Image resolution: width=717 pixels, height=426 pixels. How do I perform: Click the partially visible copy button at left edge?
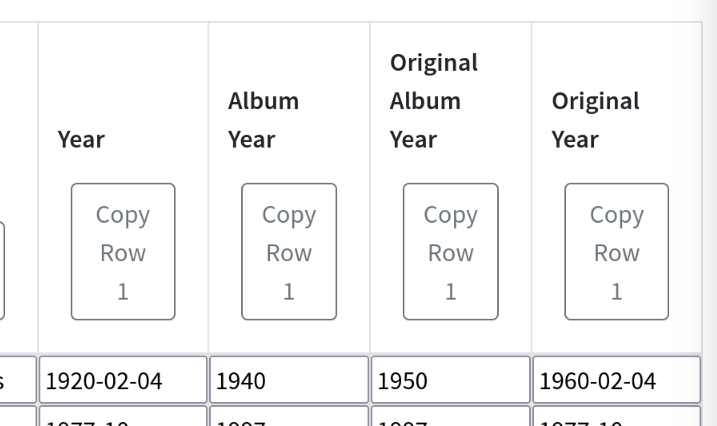(2, 271)
